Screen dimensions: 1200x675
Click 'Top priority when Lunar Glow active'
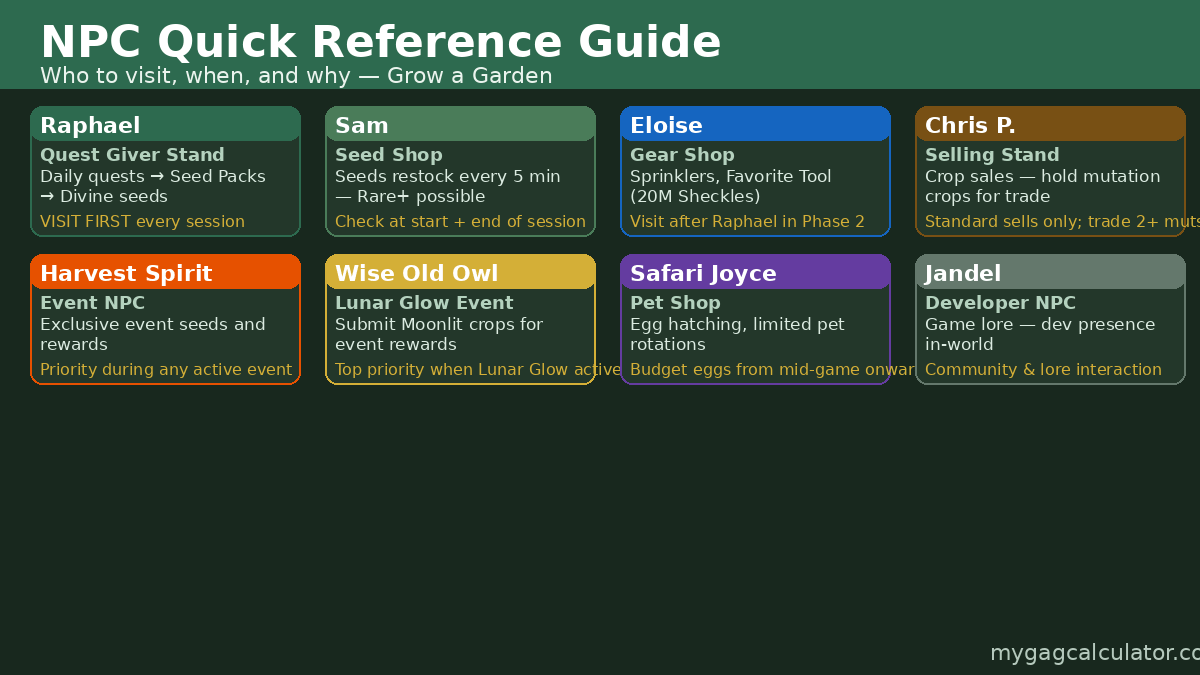[x=478, y=370]
